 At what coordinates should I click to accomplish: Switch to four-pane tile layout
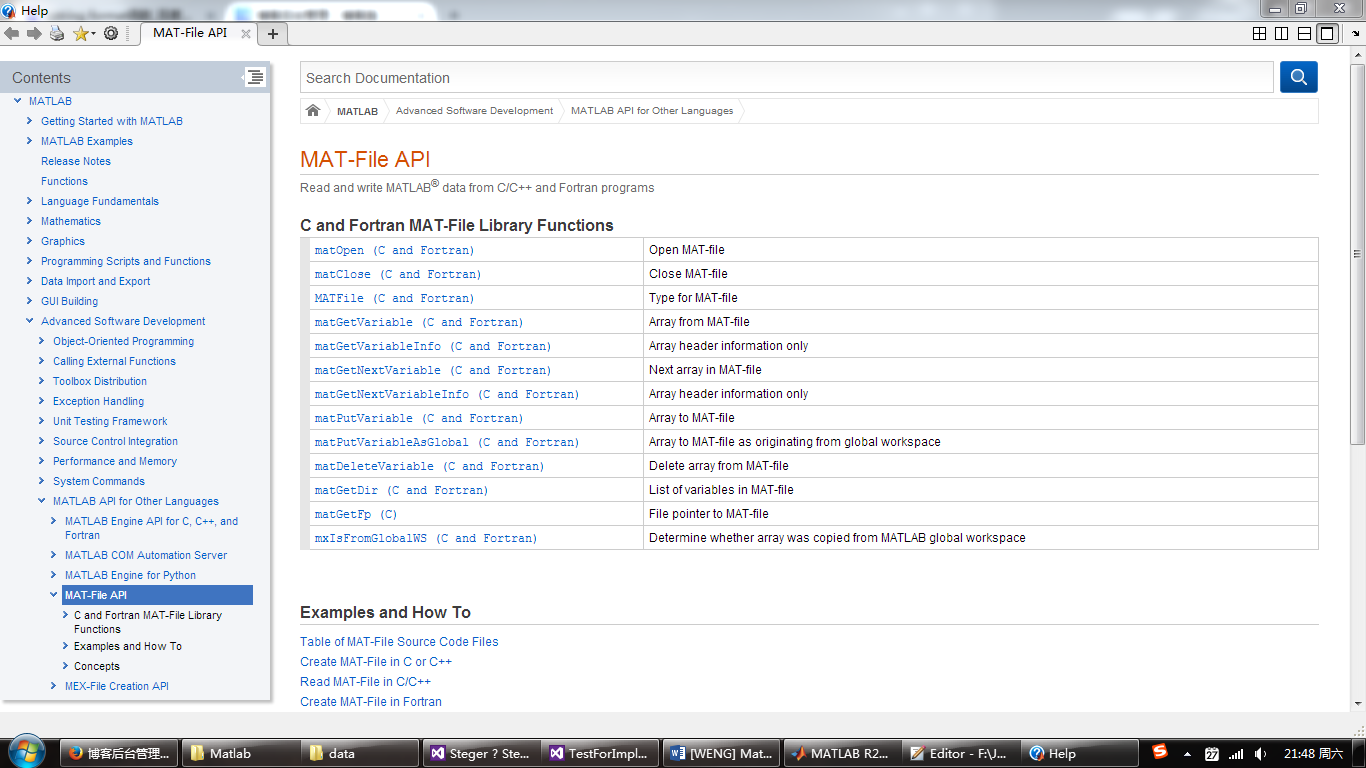coord(1260,33)
